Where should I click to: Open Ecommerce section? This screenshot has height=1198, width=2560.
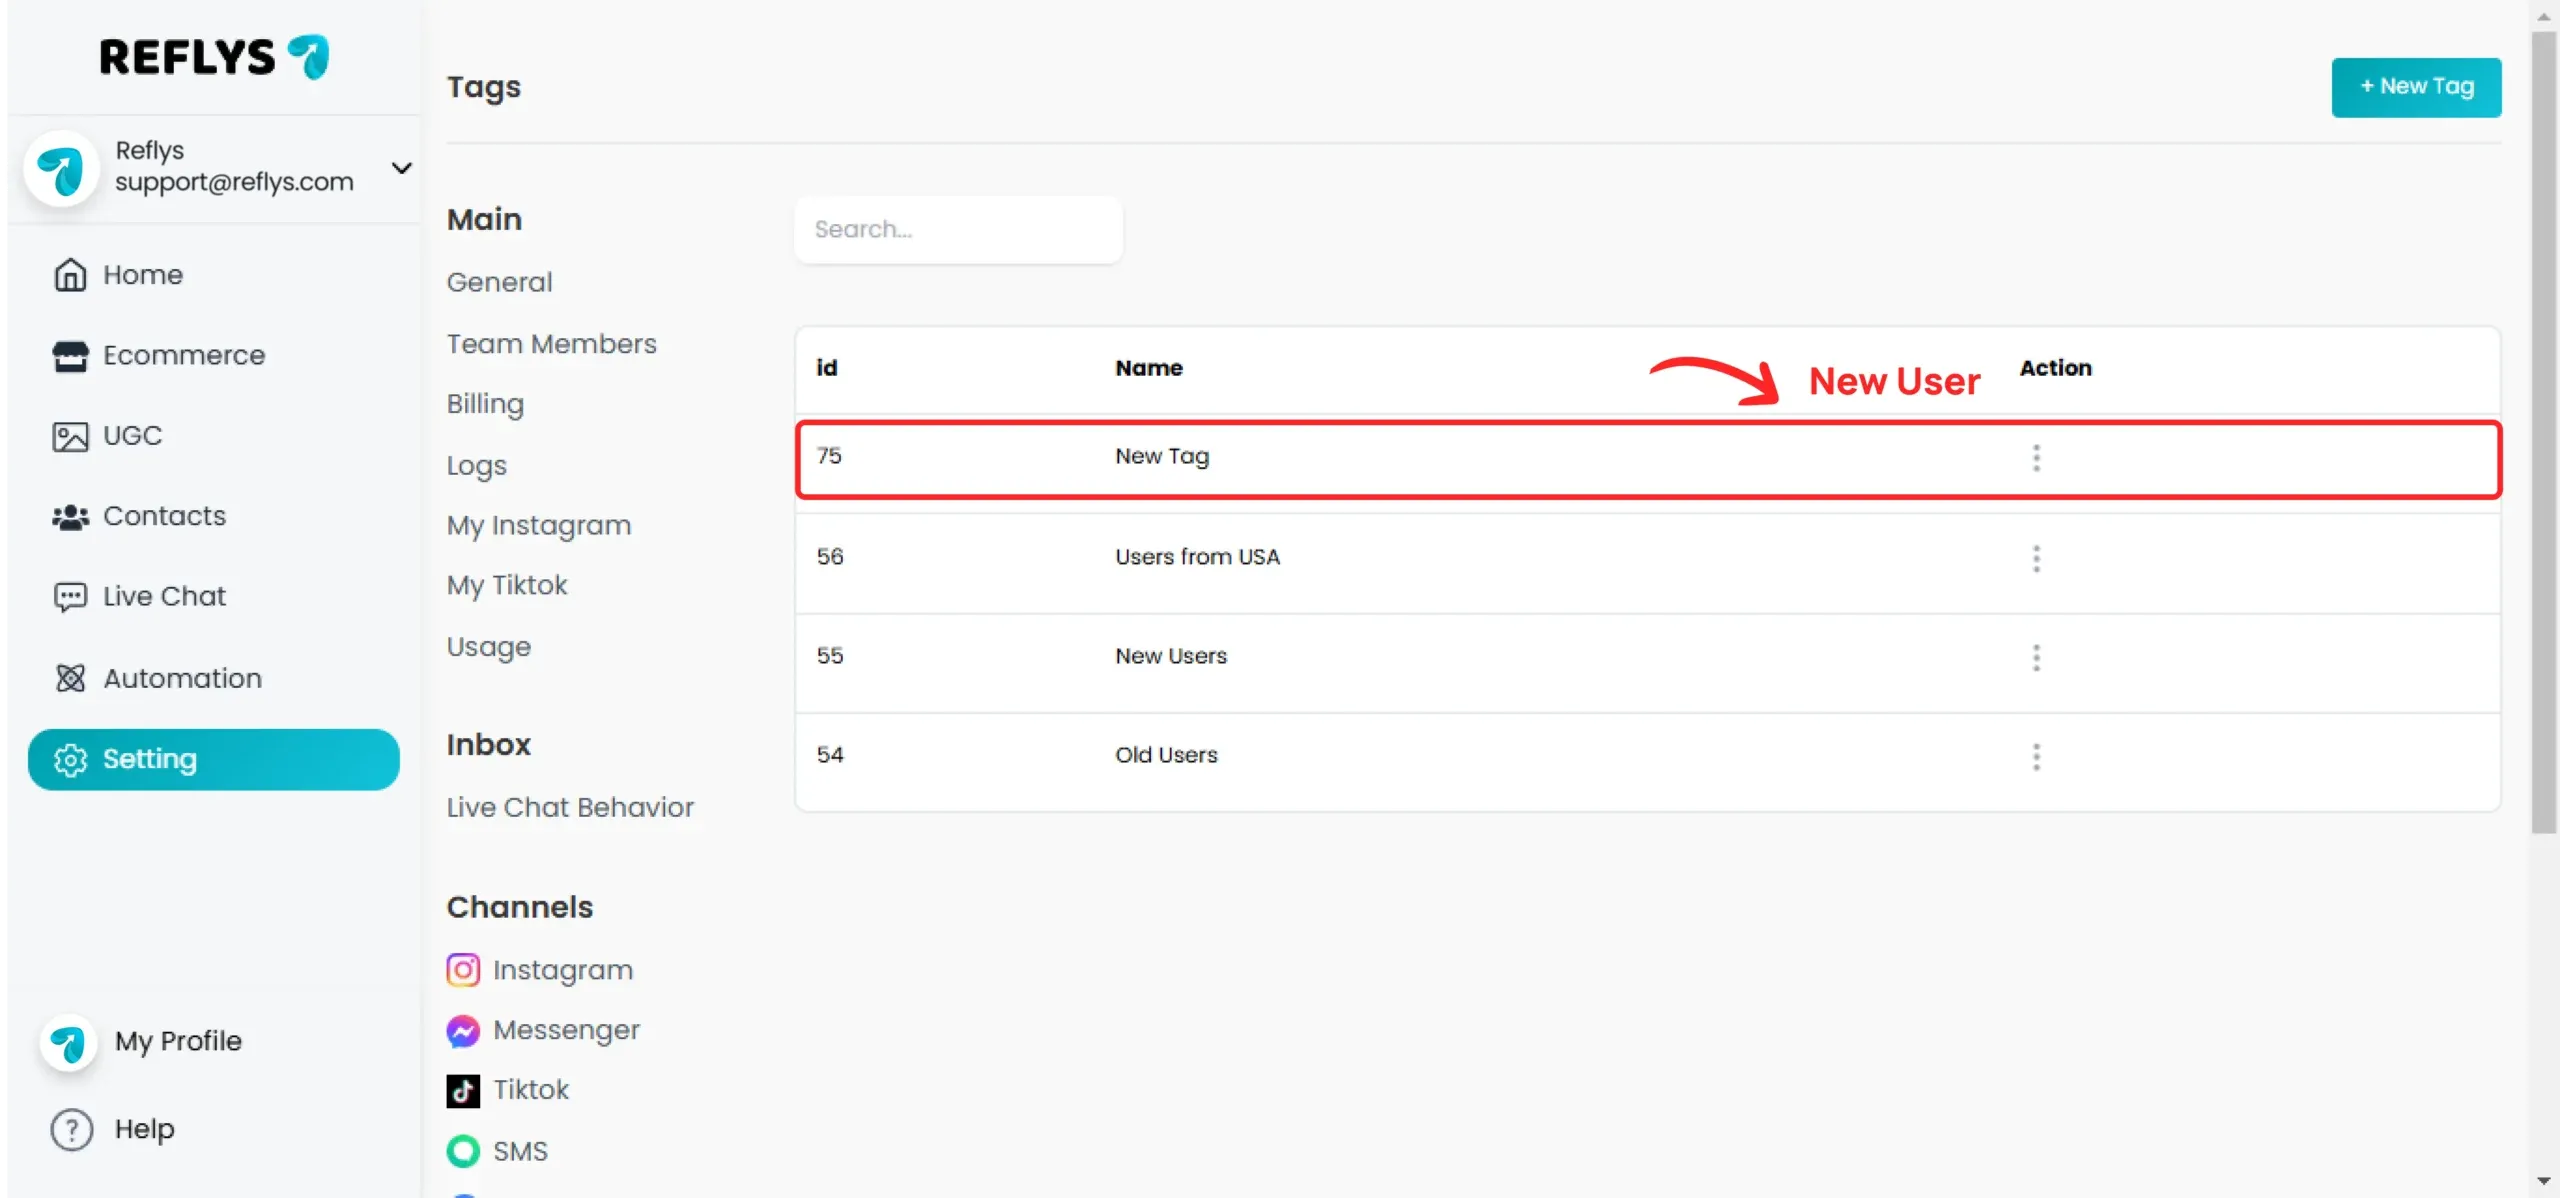(184, 356)
